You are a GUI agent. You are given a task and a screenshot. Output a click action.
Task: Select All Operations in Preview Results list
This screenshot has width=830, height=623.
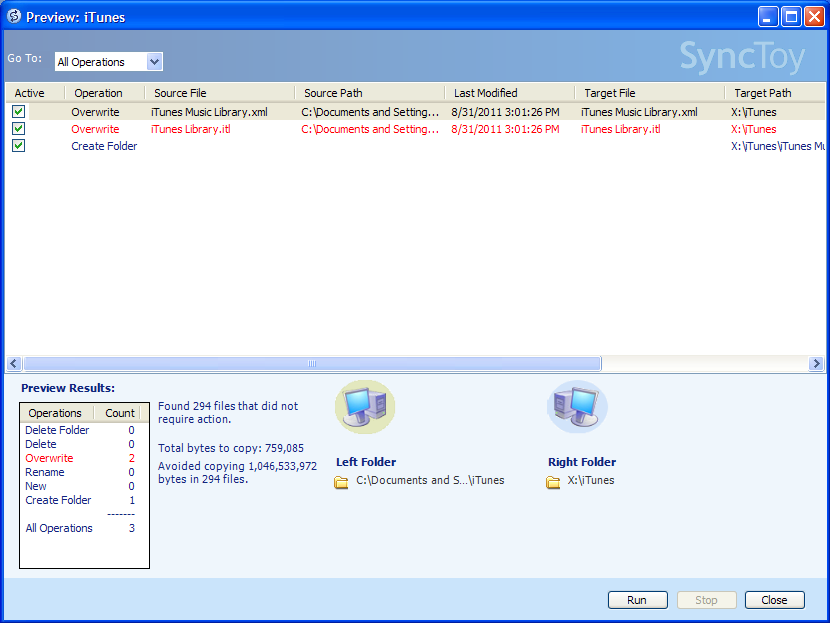click(59, 528)
